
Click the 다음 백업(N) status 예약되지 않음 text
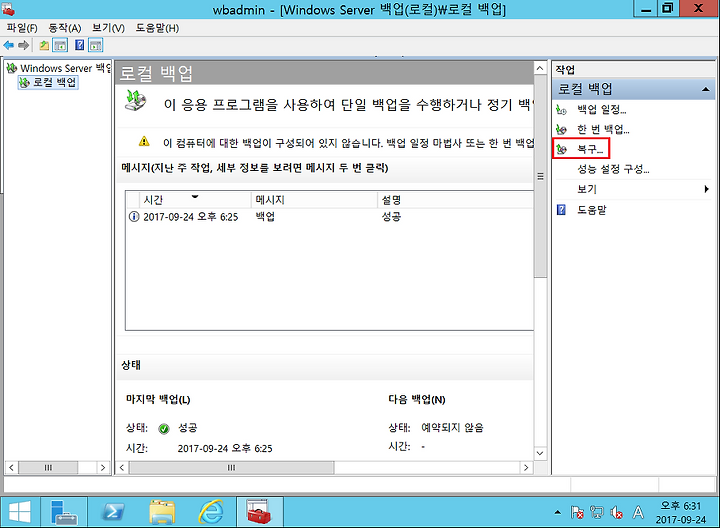coord(452,428)
